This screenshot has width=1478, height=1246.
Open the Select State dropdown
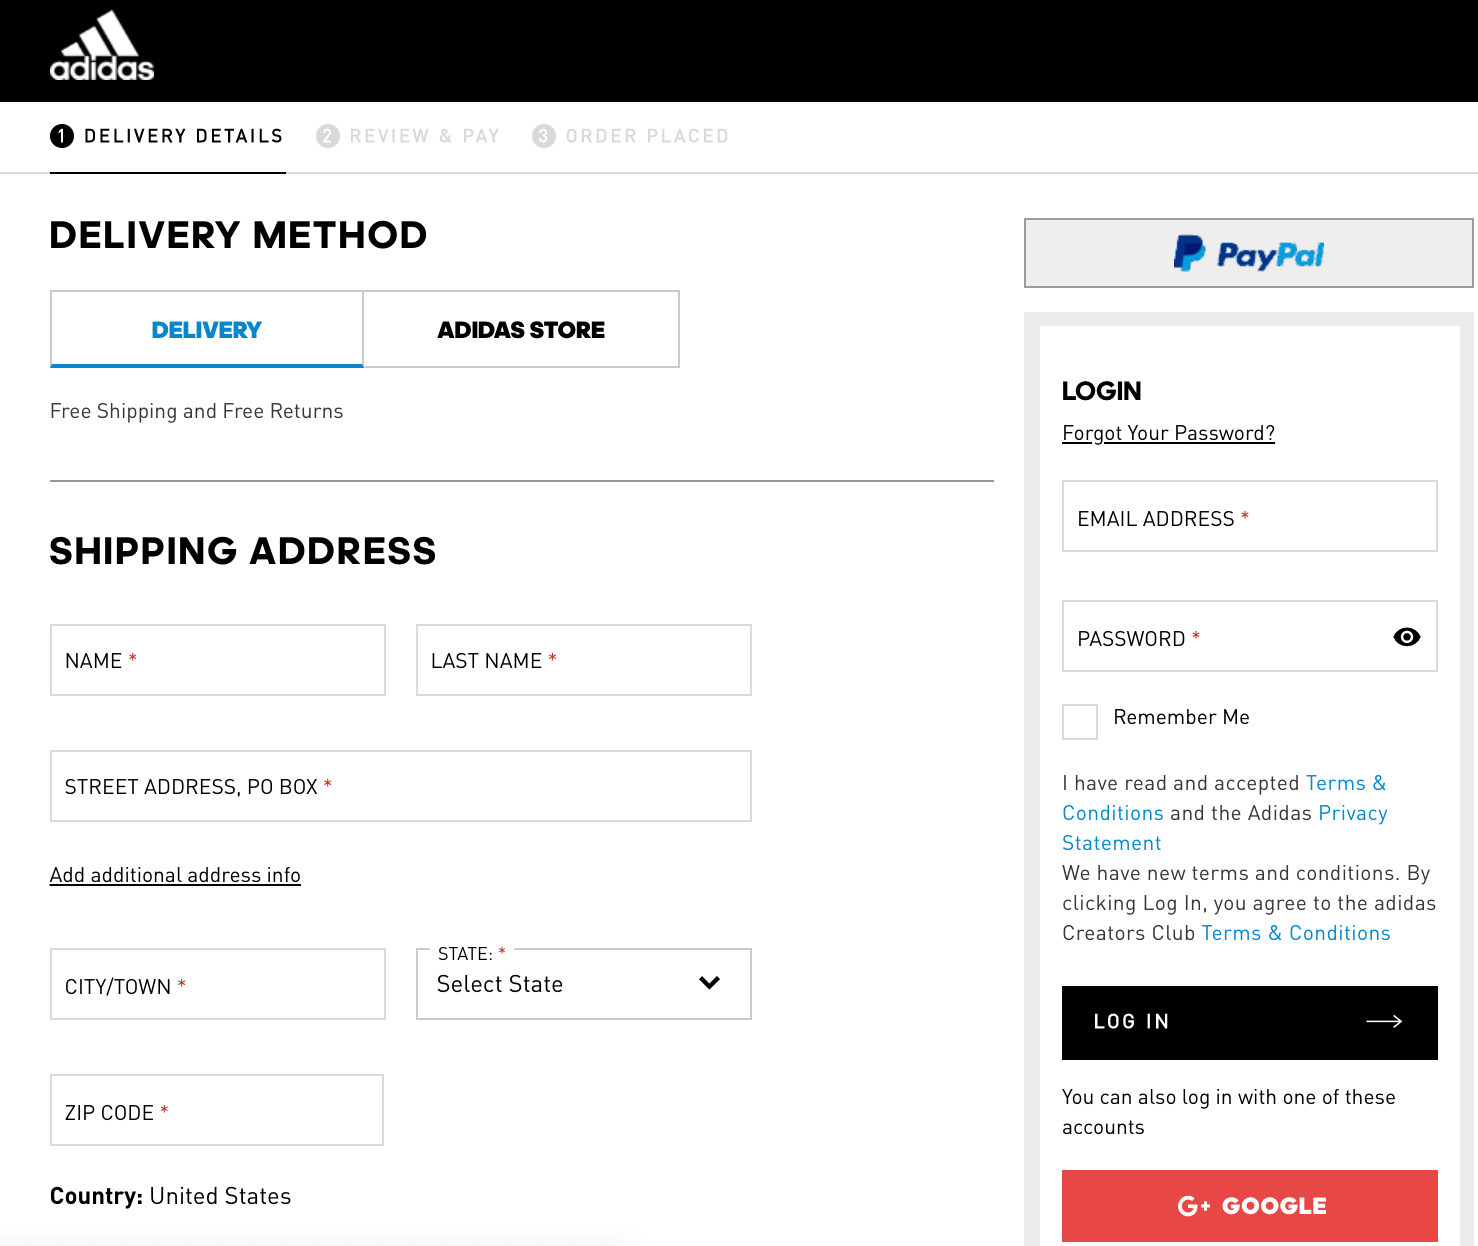pyautogui.click(x=560, y=984)
